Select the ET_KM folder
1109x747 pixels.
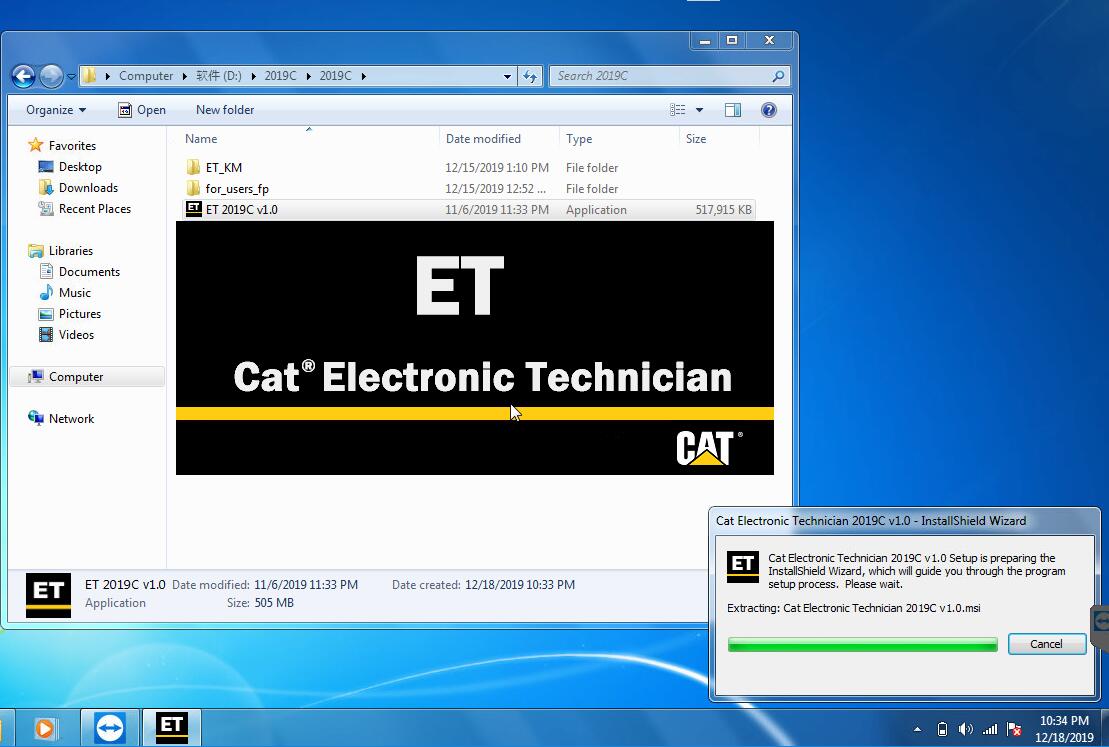tap(467, 168)
